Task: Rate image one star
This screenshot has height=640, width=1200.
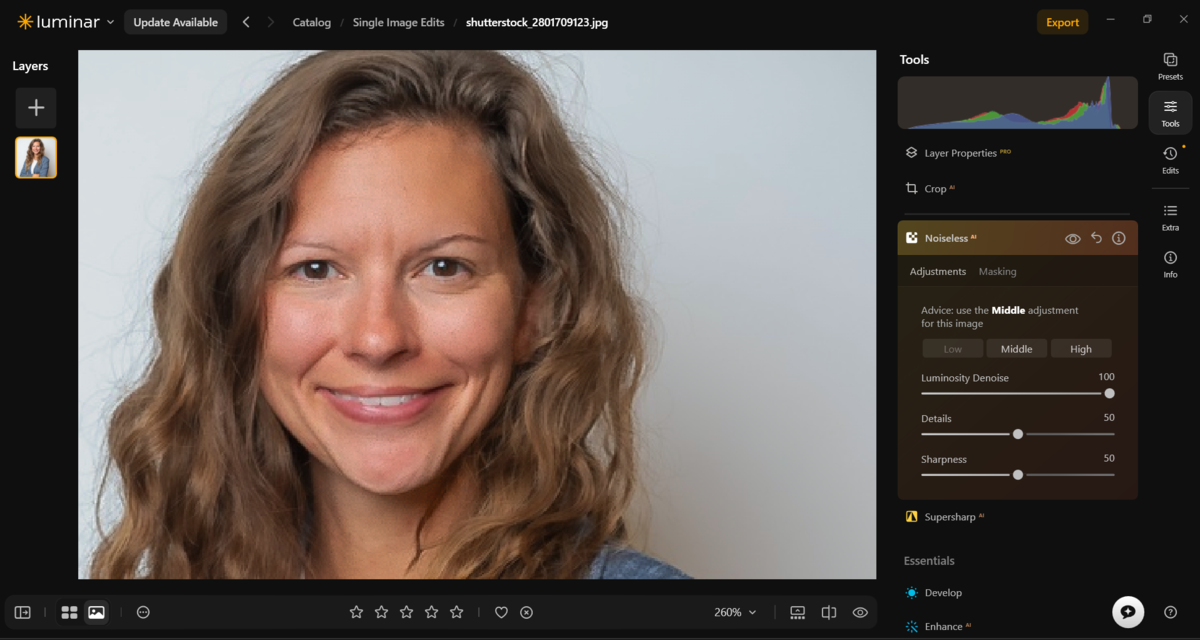Action: 356,612
